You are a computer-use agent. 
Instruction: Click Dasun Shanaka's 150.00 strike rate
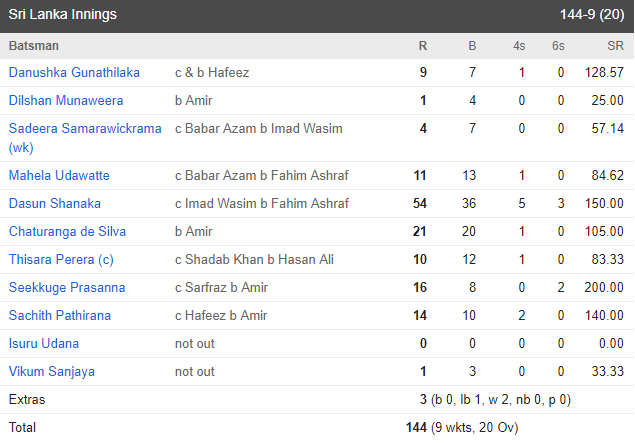(x=604, y=203)
